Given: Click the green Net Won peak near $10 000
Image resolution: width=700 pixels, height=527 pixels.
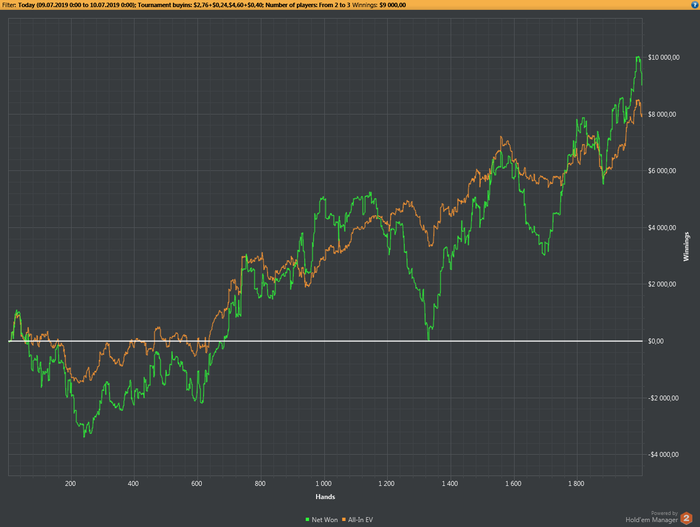Looking at the screenshot, I should 638,57.
